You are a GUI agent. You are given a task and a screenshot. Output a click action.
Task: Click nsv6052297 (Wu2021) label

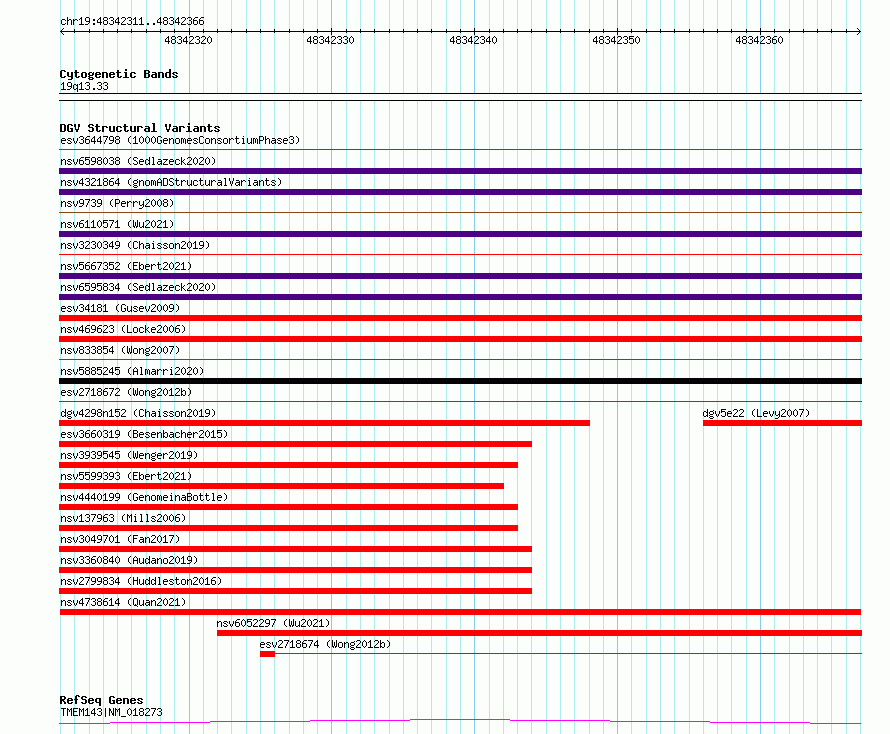[x=273, y=623]
